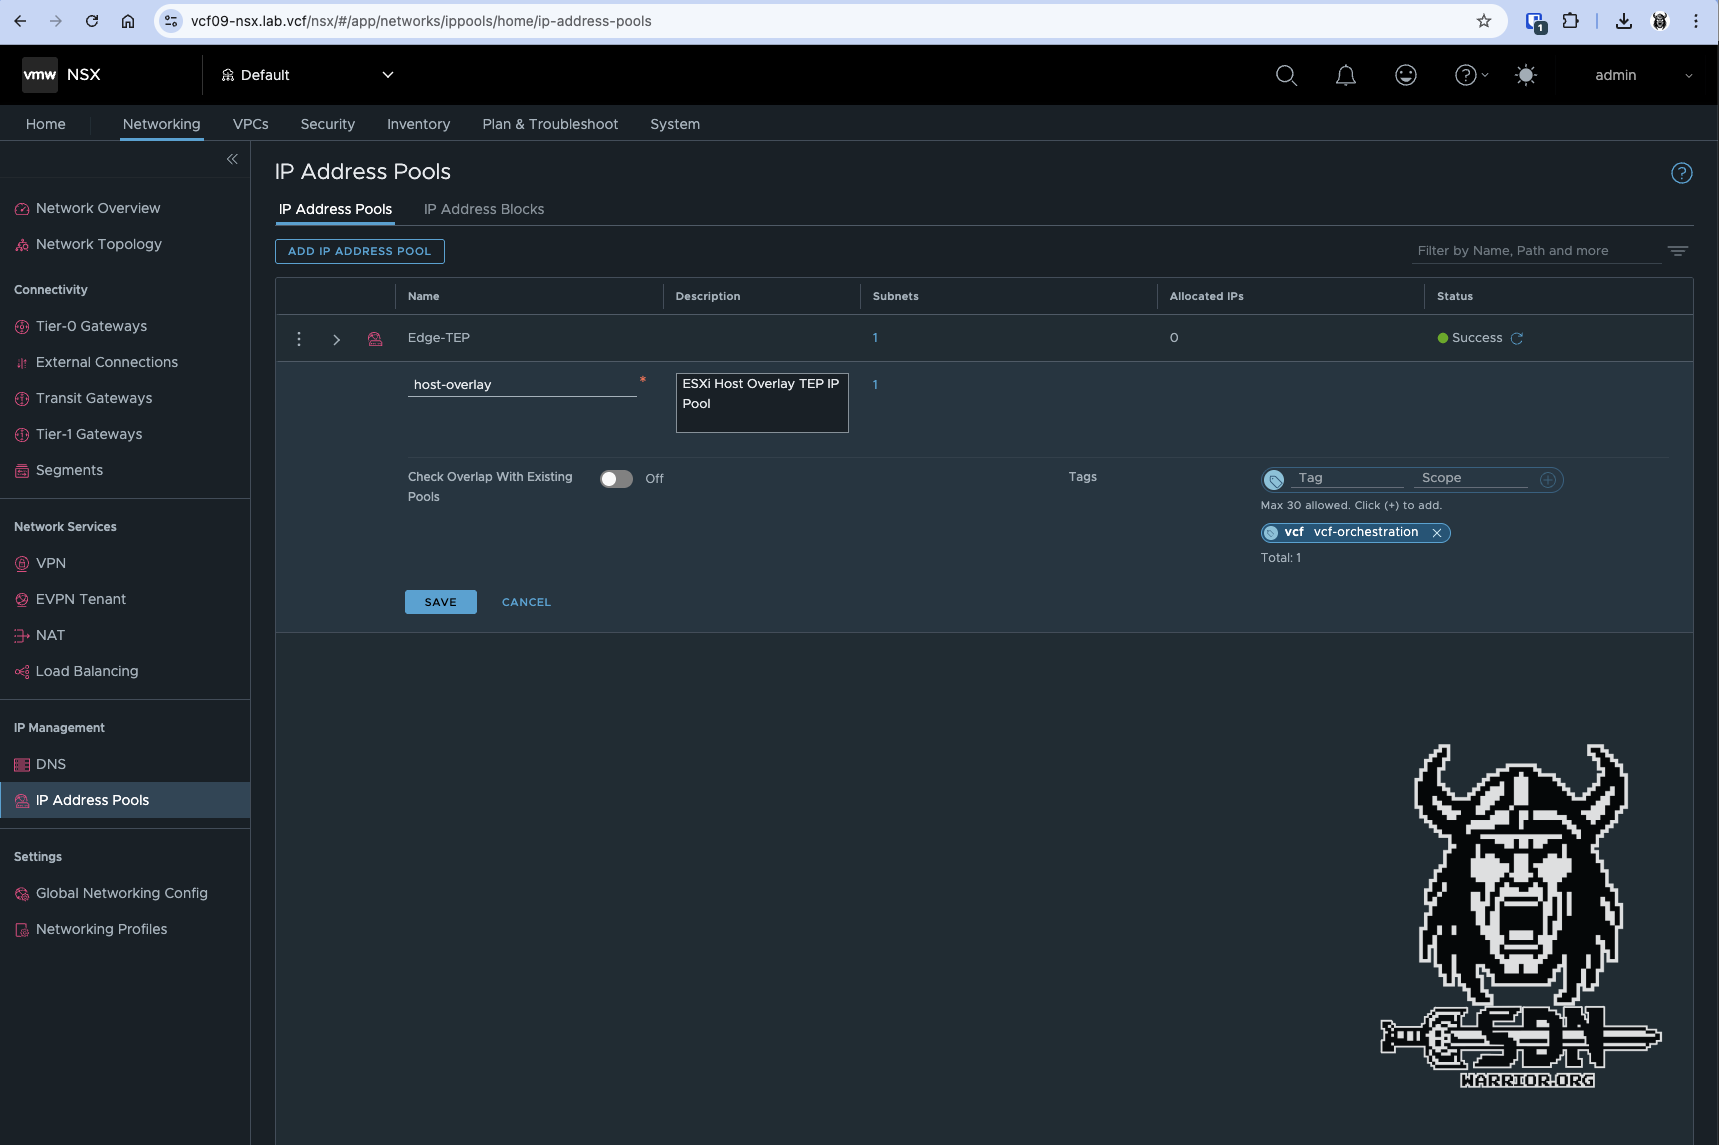Add a new tag with the plus icon
The width and height of the screenshot is (1719, 1145).
coord(1549,479)
